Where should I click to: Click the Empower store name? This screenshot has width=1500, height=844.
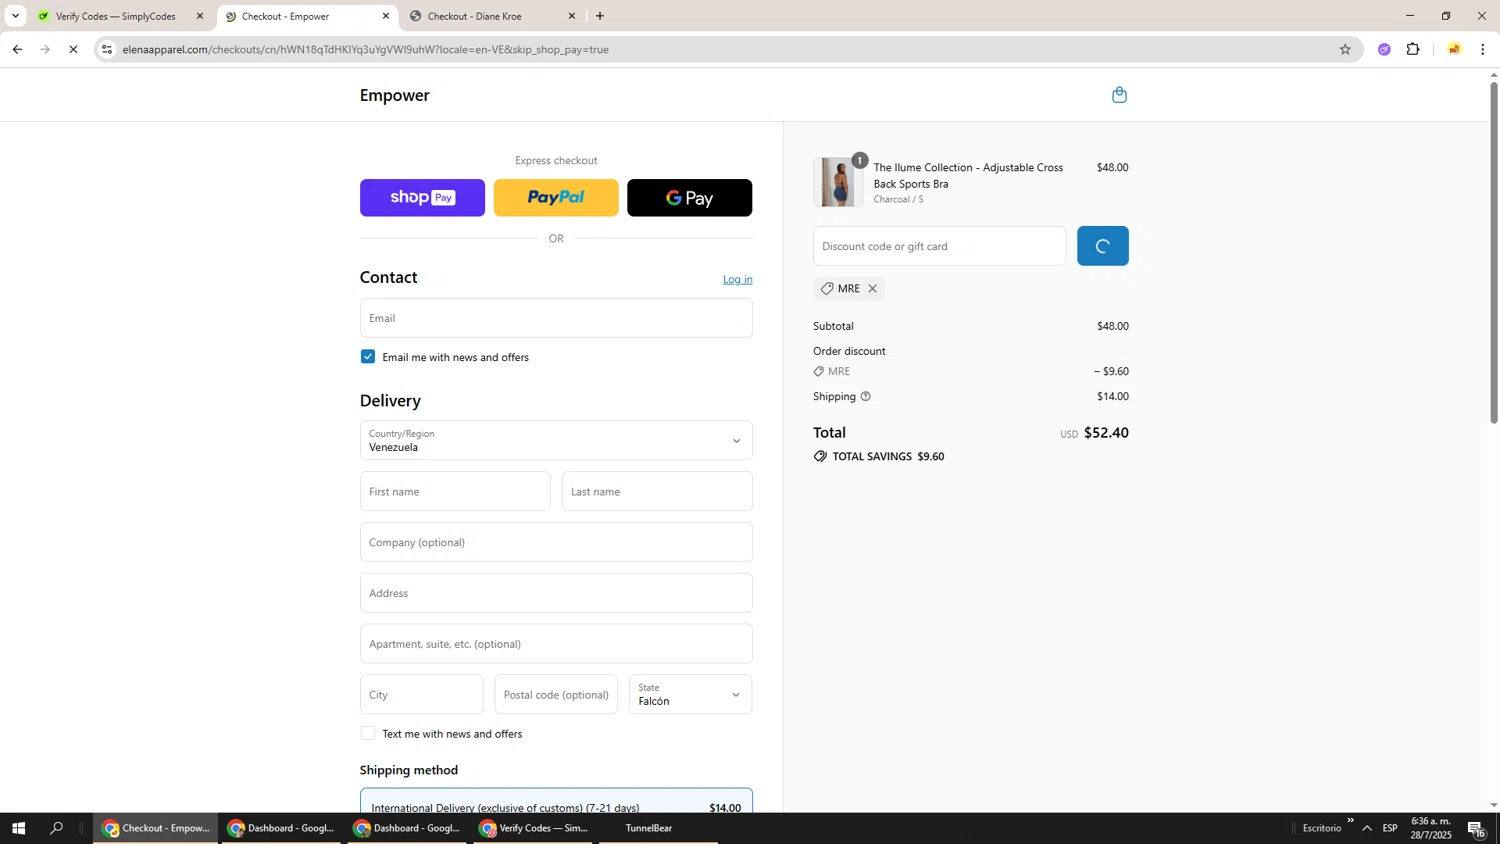coord(395,95)
